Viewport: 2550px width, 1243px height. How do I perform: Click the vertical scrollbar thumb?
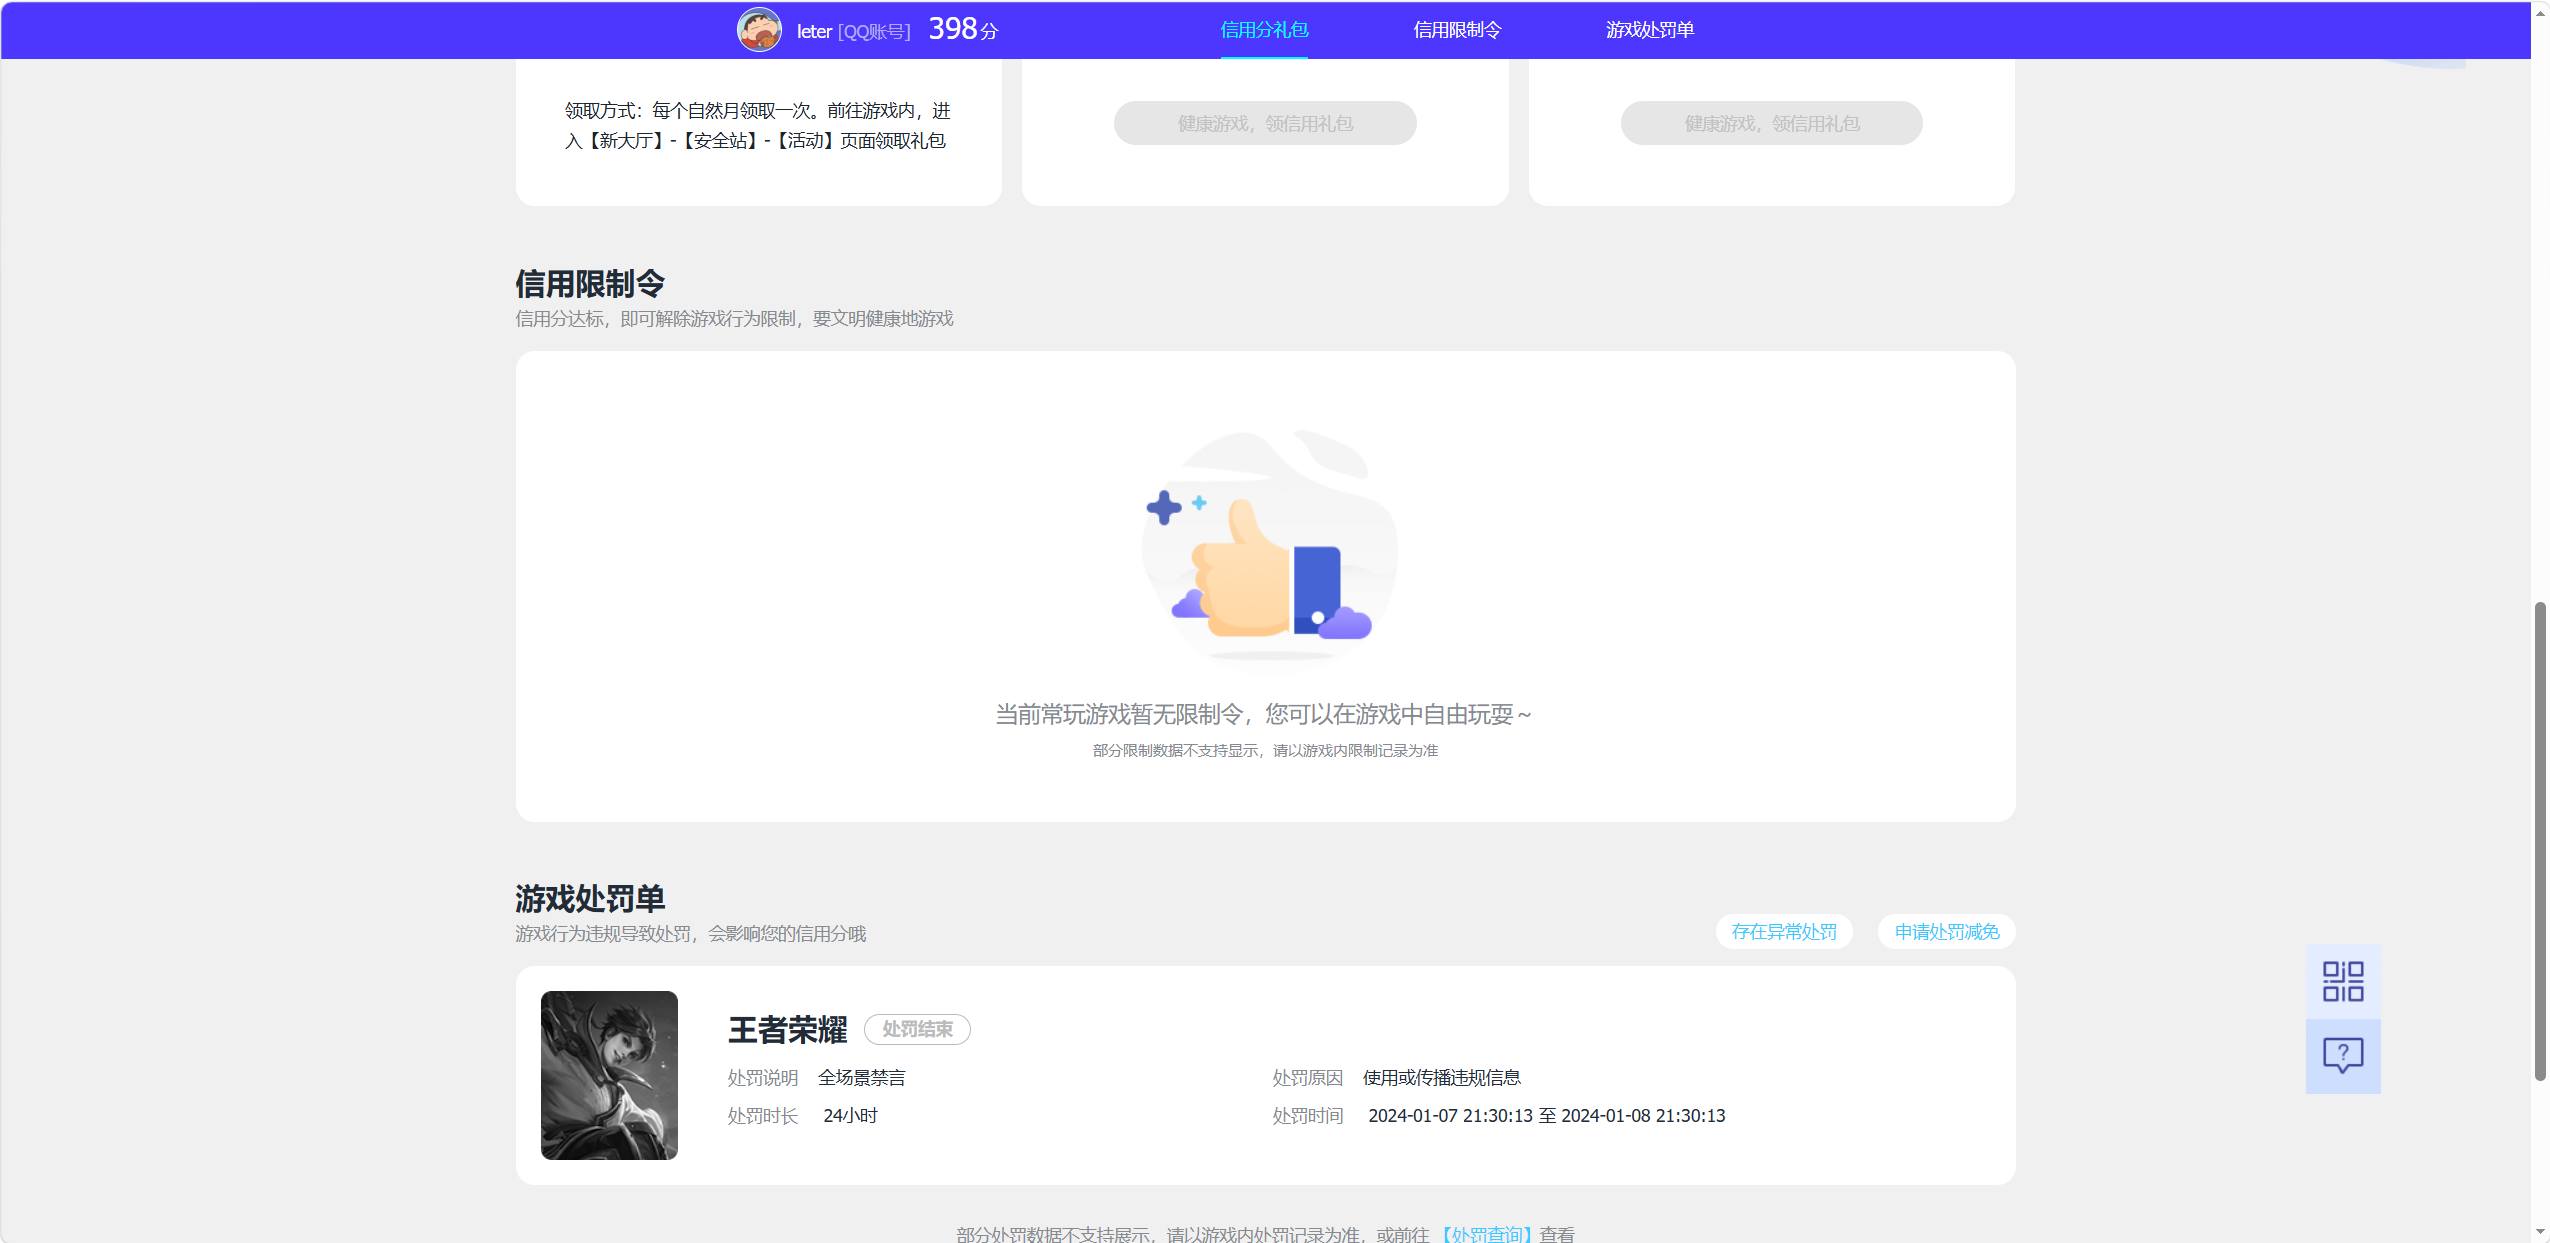click(2540, 841)
